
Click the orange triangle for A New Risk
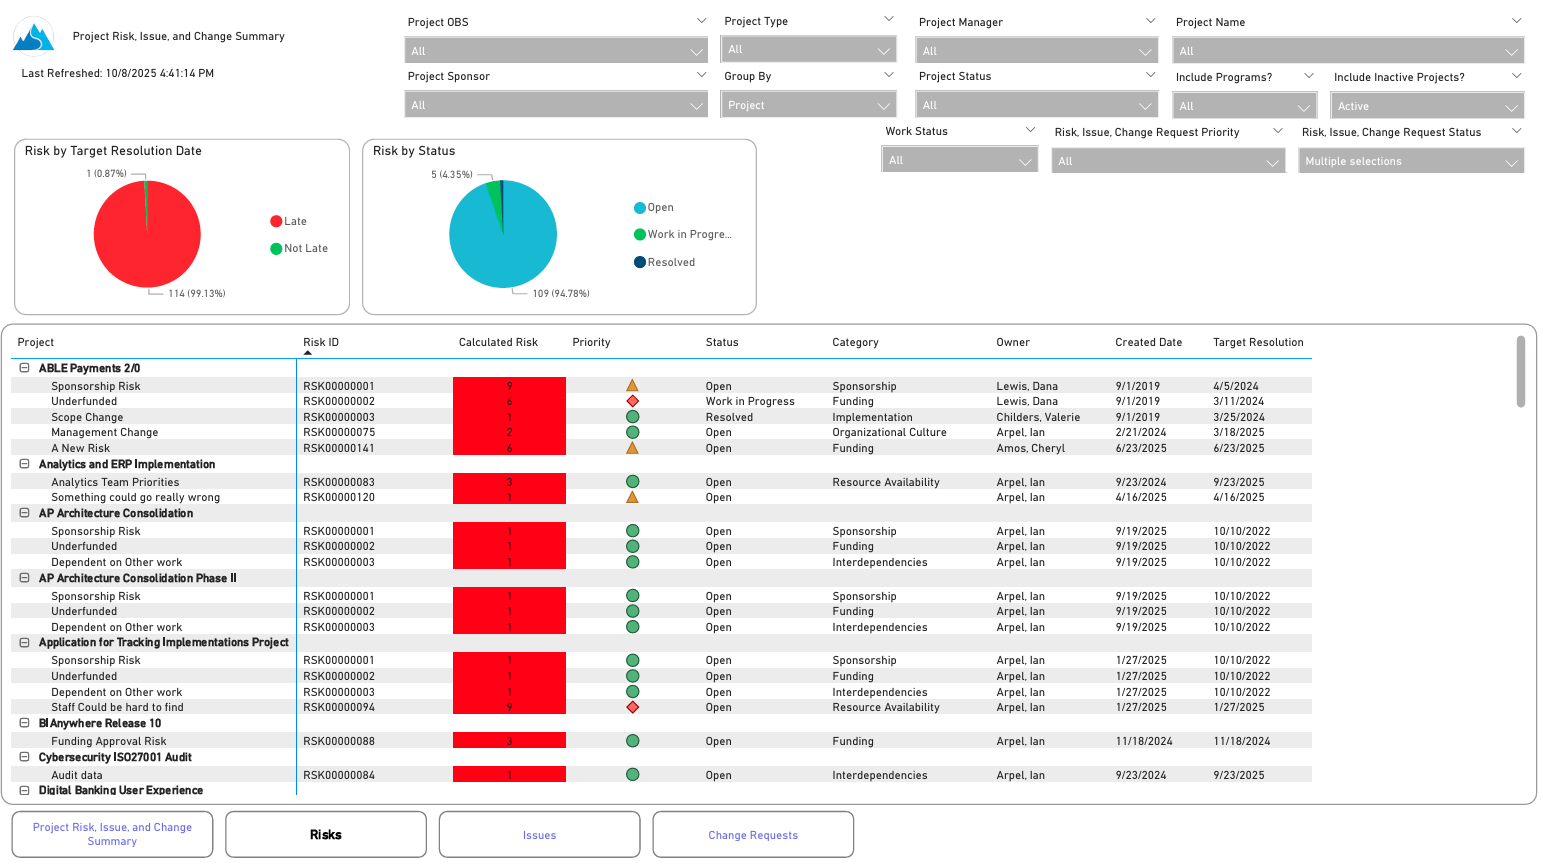[632, 448]
